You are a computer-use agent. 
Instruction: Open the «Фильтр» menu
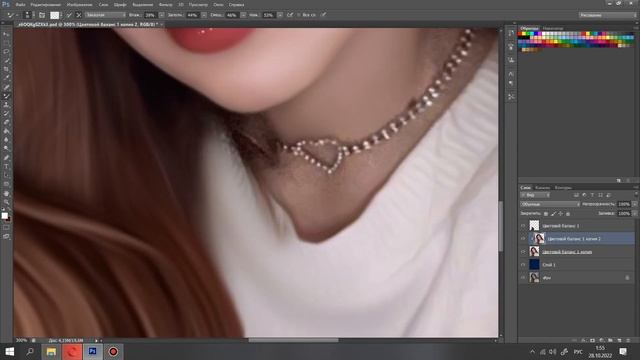pos(165,4)
